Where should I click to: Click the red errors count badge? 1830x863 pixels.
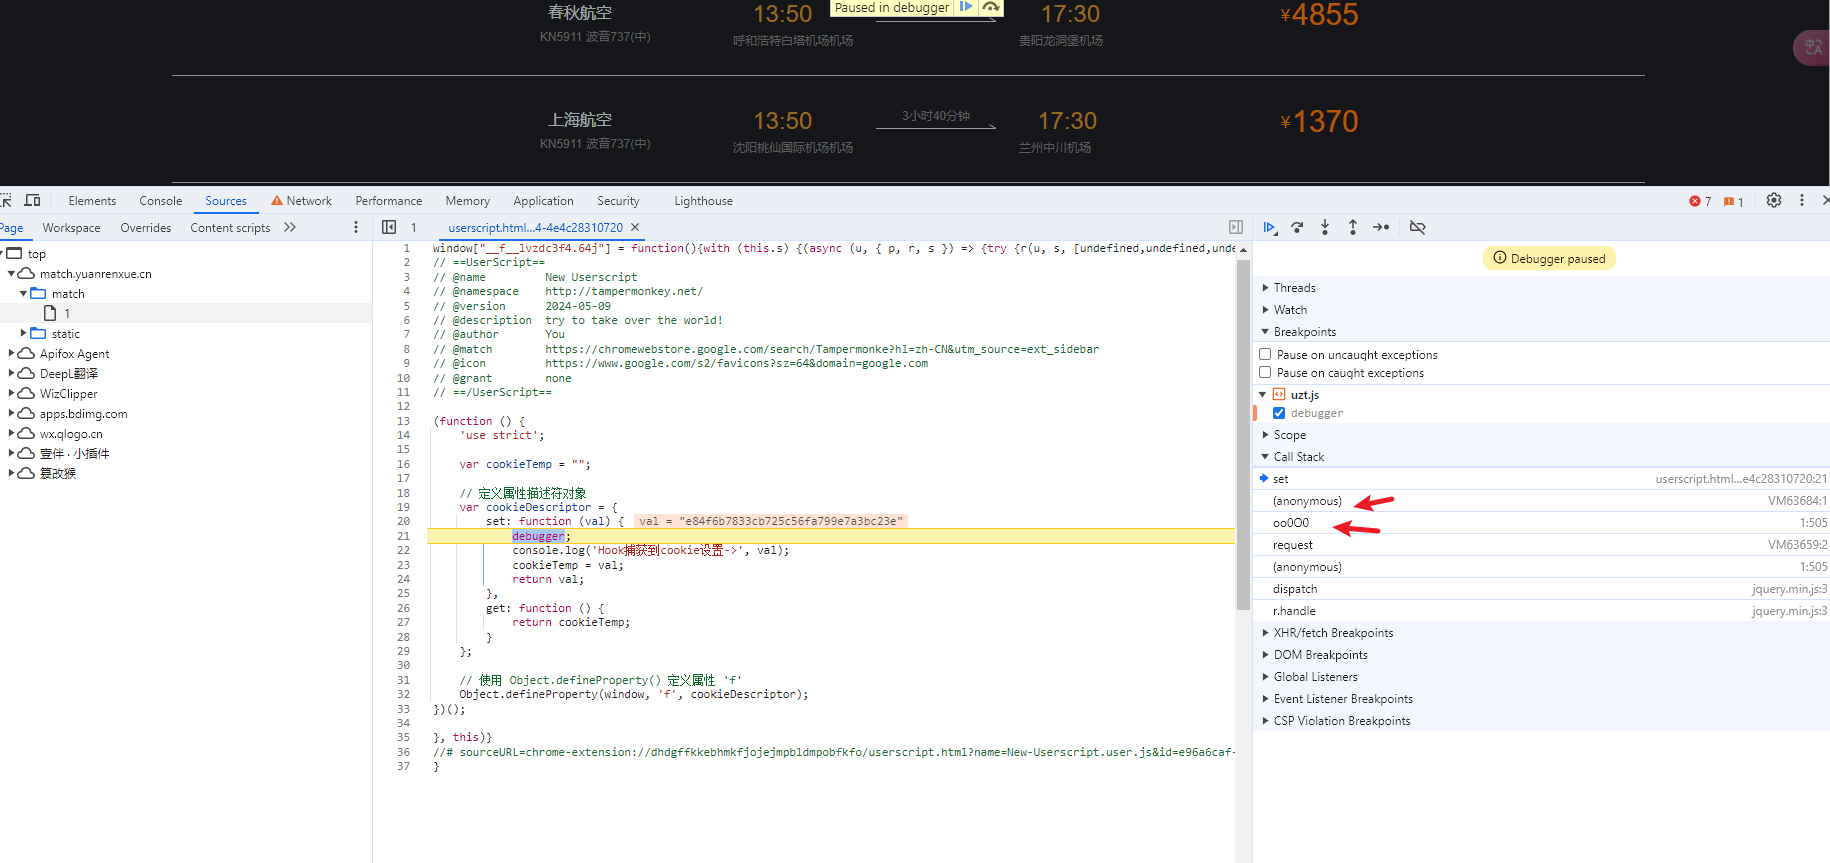point(1700,201)
